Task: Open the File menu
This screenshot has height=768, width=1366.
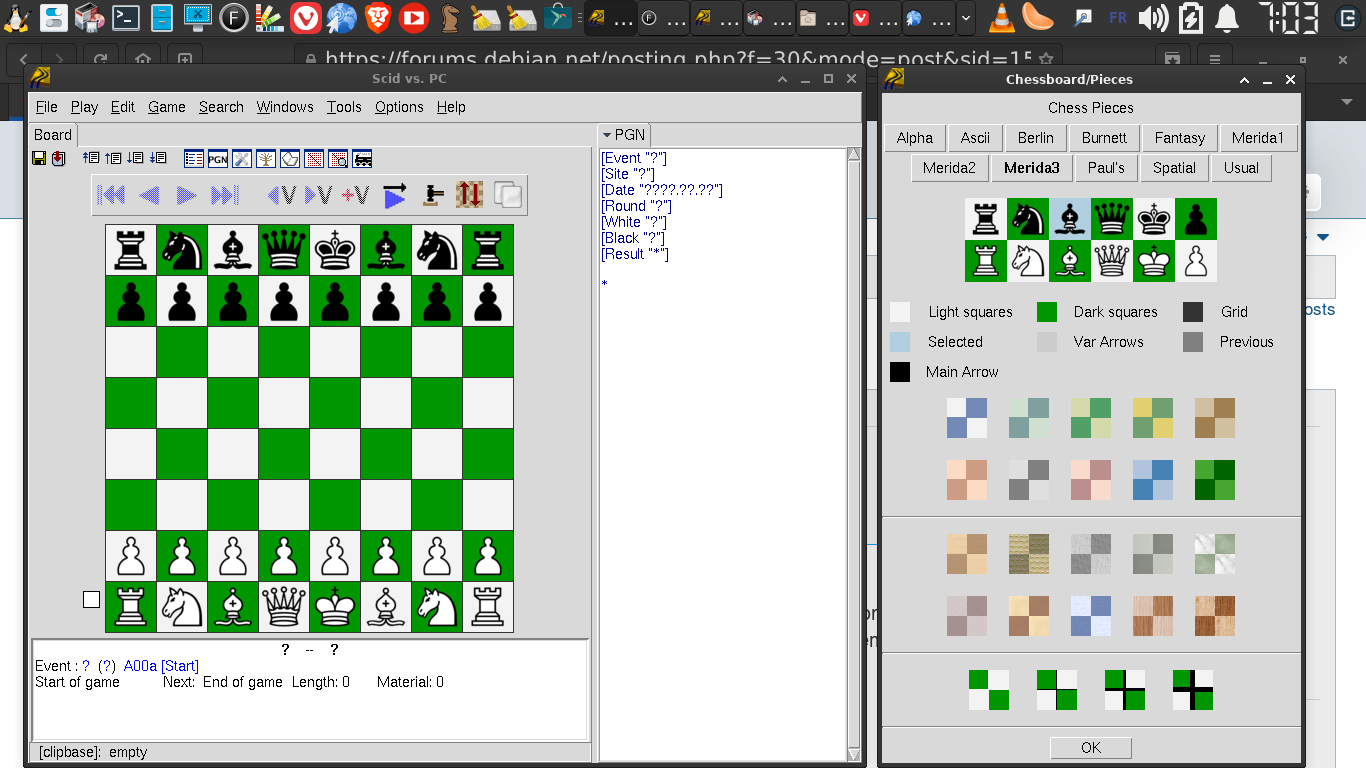Action: click(47, 107)
